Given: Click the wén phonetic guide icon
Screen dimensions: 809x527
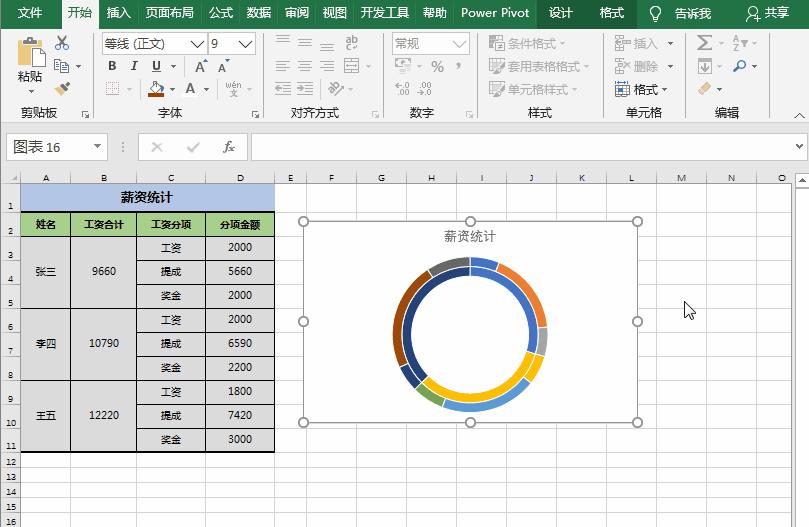Looking at the screenshot, I should [233, 88].
